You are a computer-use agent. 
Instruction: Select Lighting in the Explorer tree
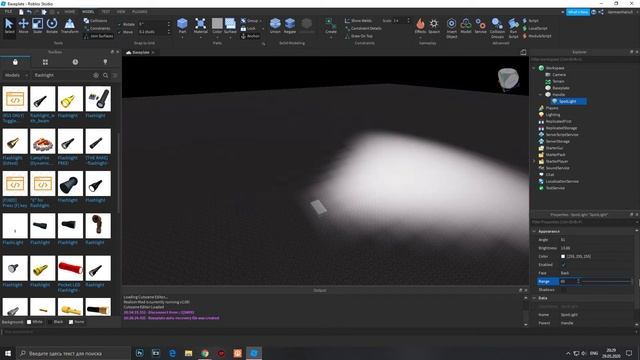[x=553, y=115]
